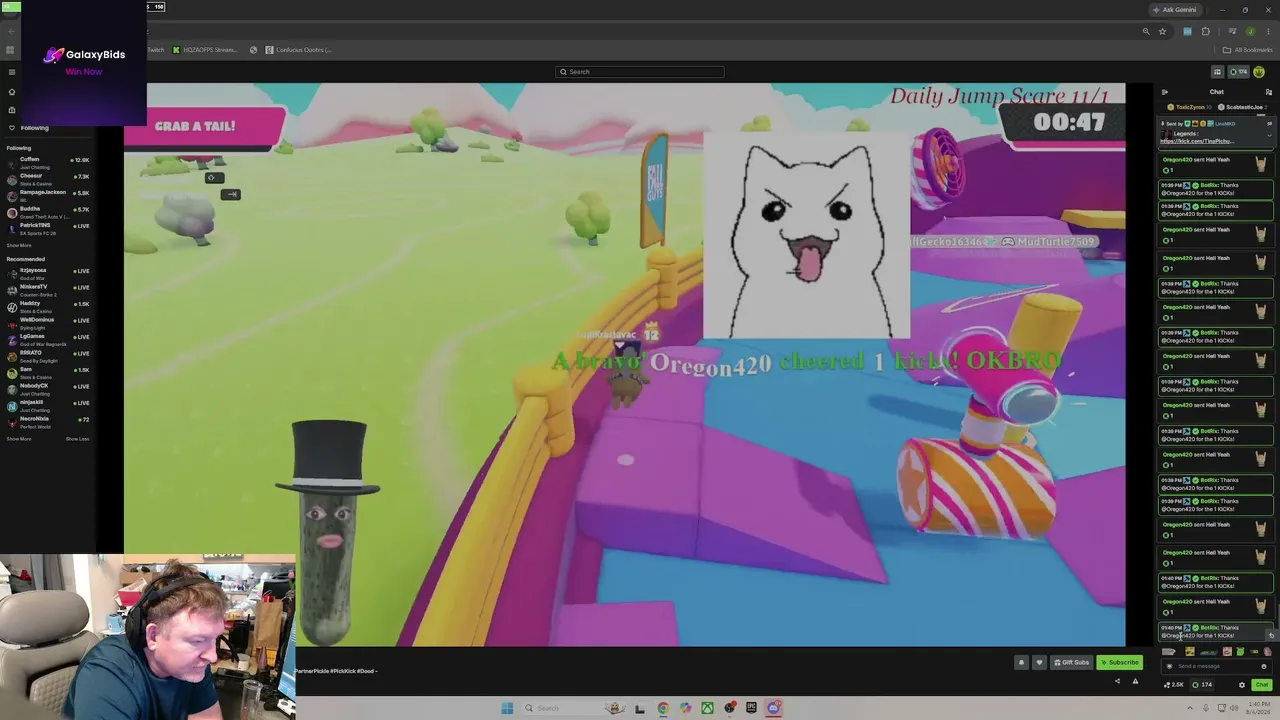Open the Windows Start menu
Image resolution: width=1280 pixels, height=720 pixels.
coord(507,708)
